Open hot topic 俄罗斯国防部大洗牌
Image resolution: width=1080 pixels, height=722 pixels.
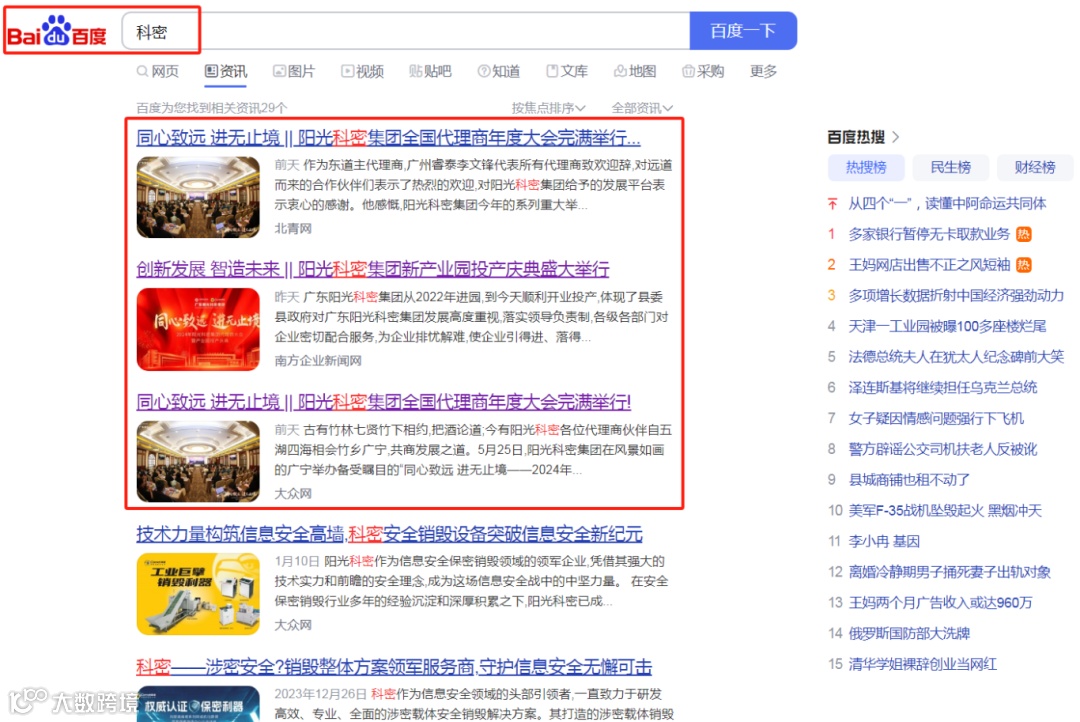pos(909,633)
